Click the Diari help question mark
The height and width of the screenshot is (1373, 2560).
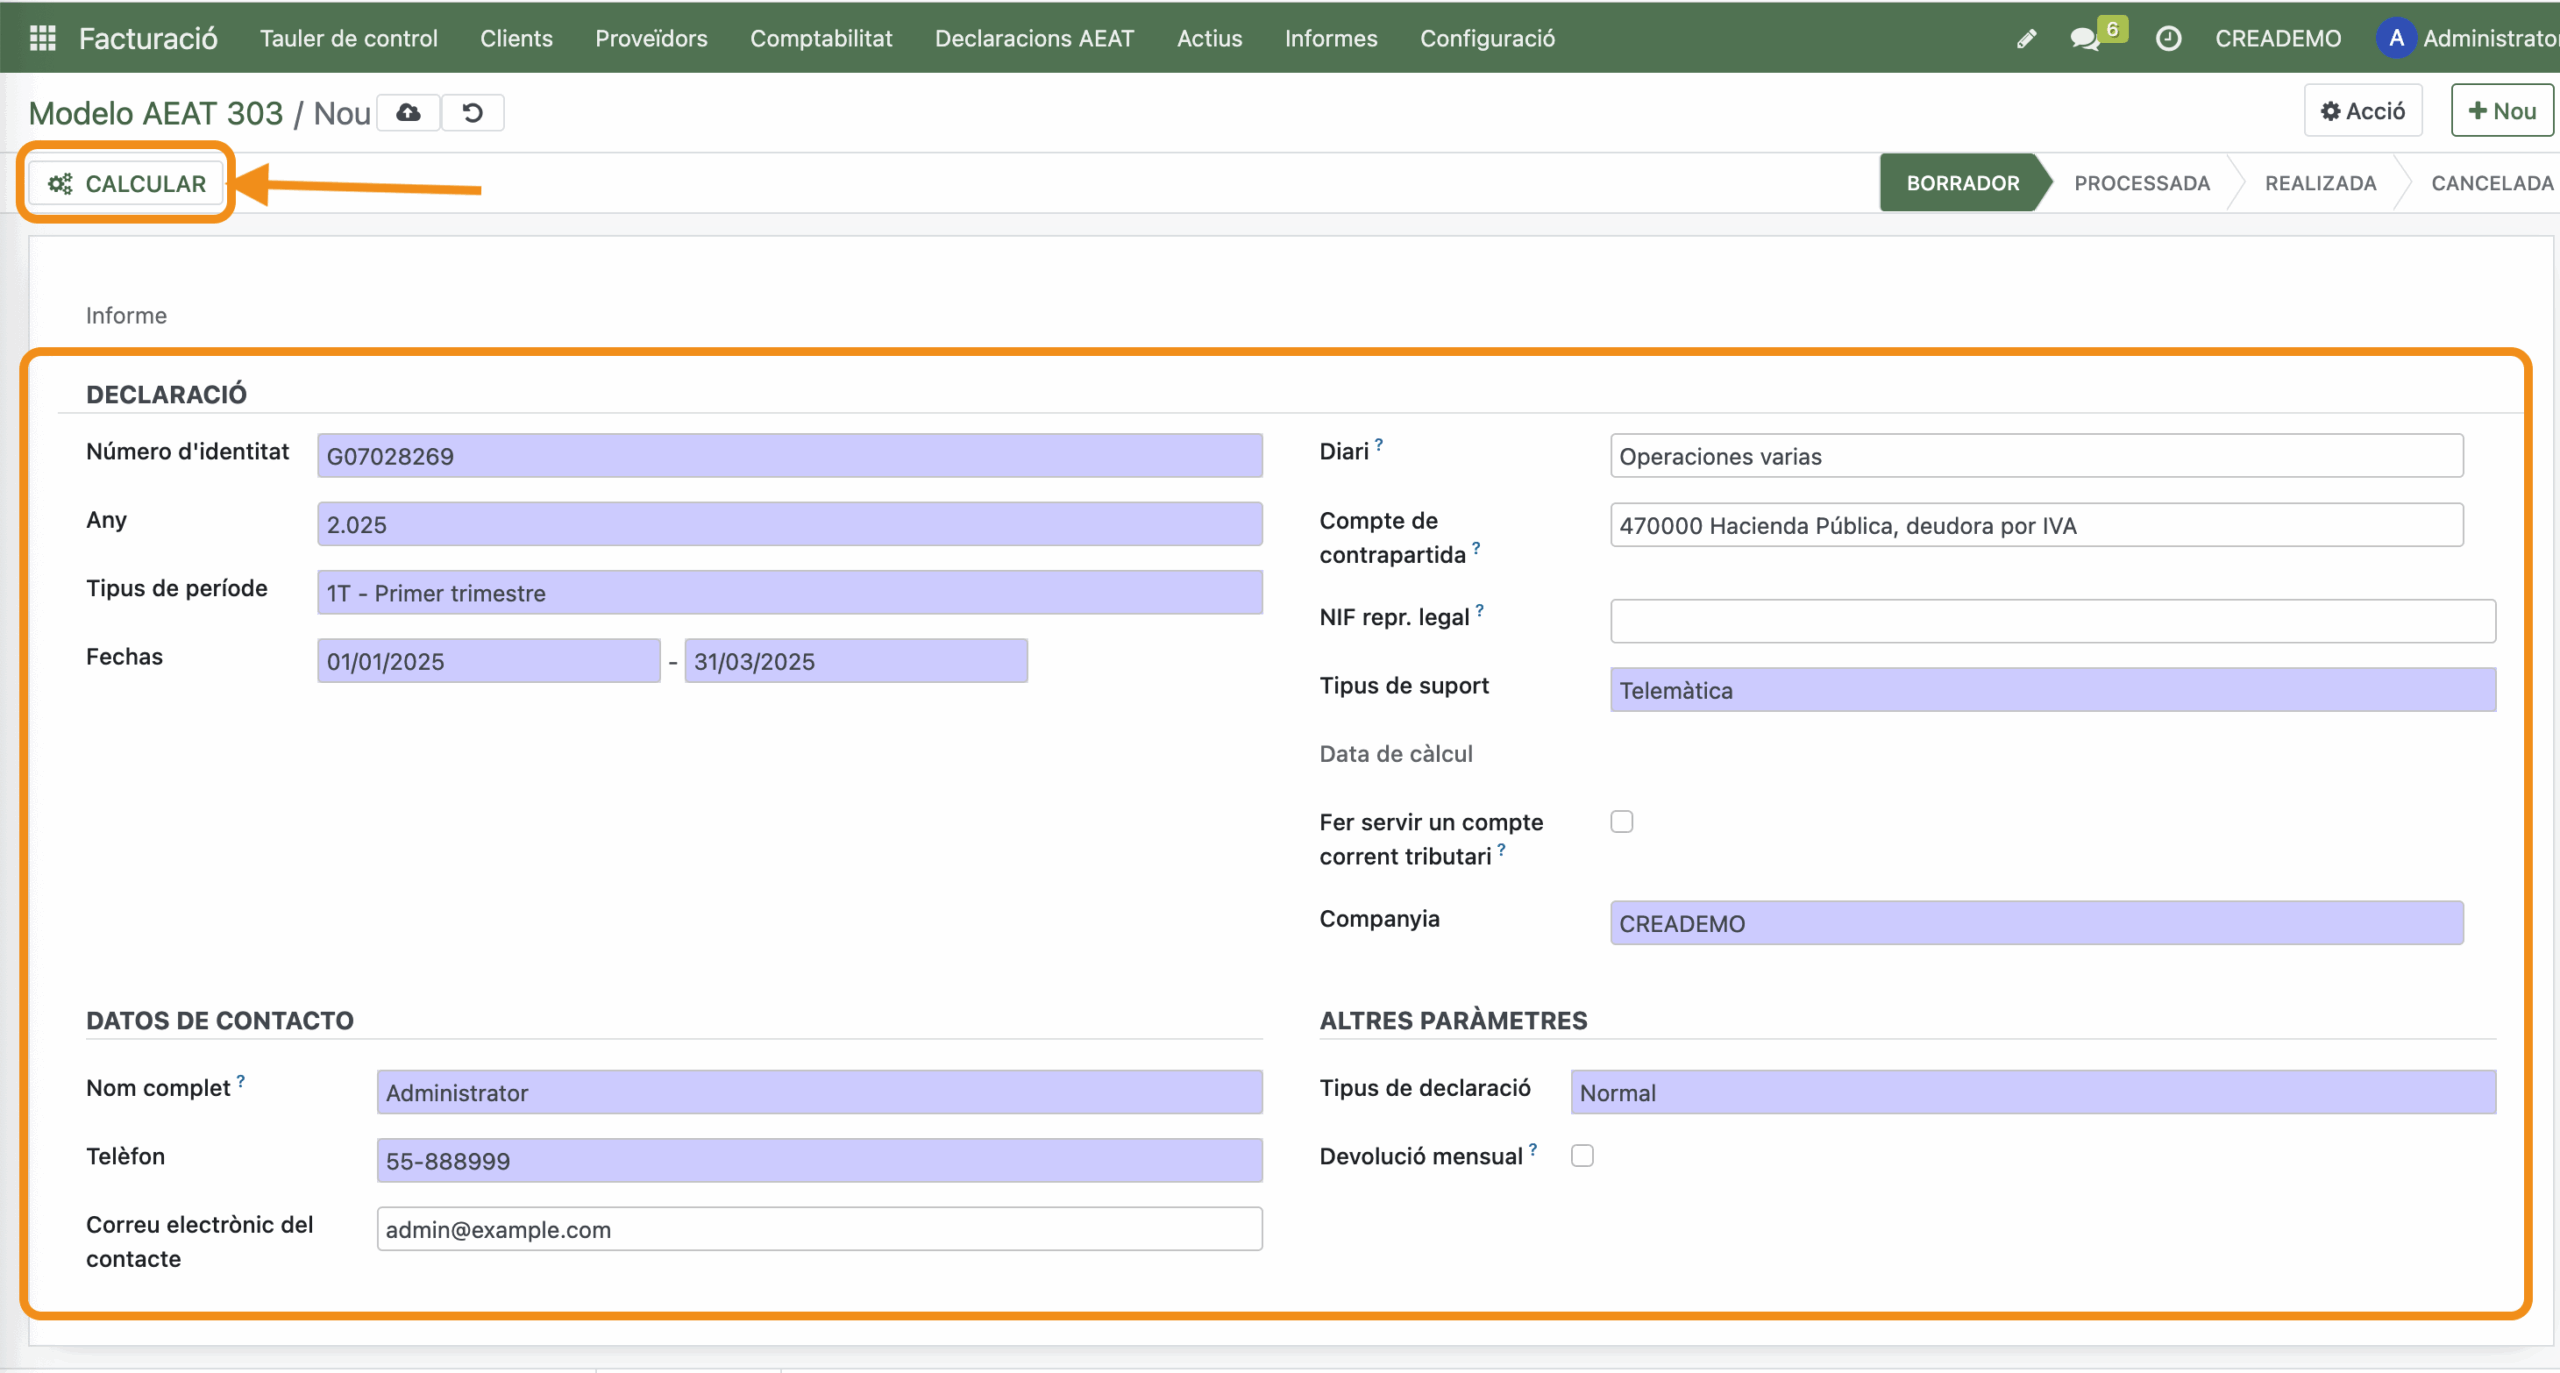pyautogui.click(x=1379, y=445)
